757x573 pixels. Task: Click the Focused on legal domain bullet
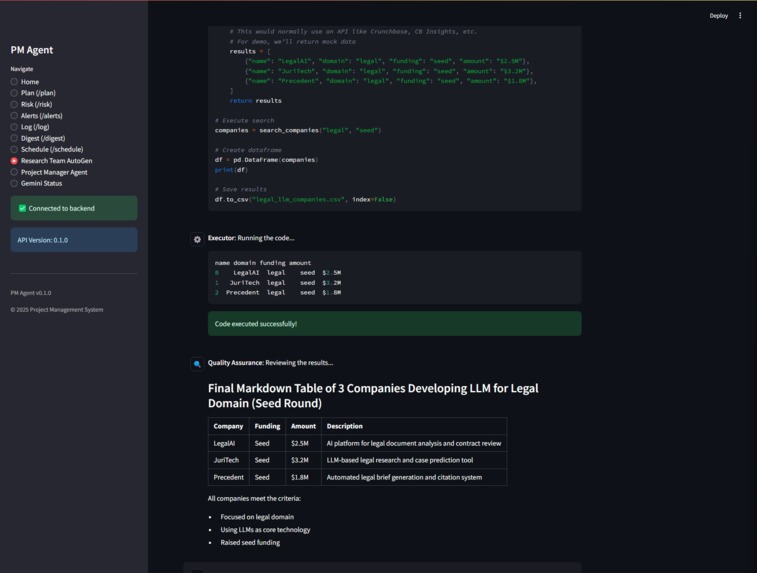(257, 517)
